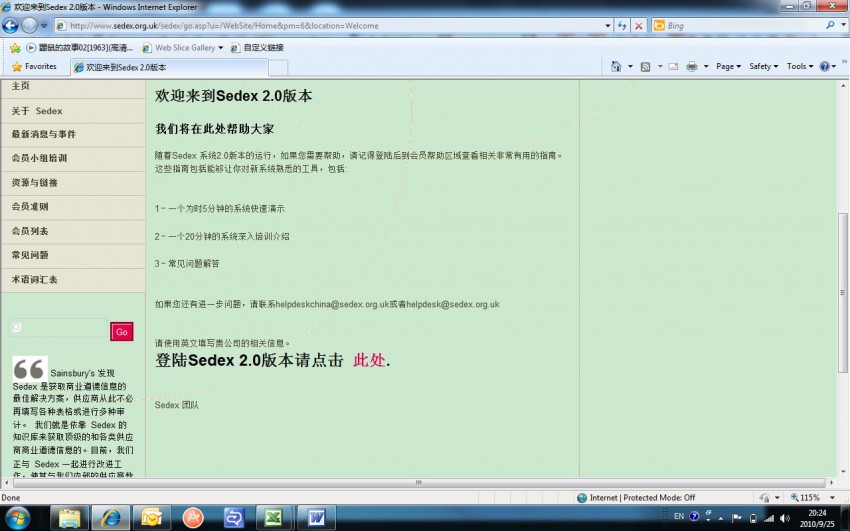Select the 欢迎来到Sedex 2.0版本 tab
Image resolution: width=850 pixels, height=531 pixels.
coord(168,67)
